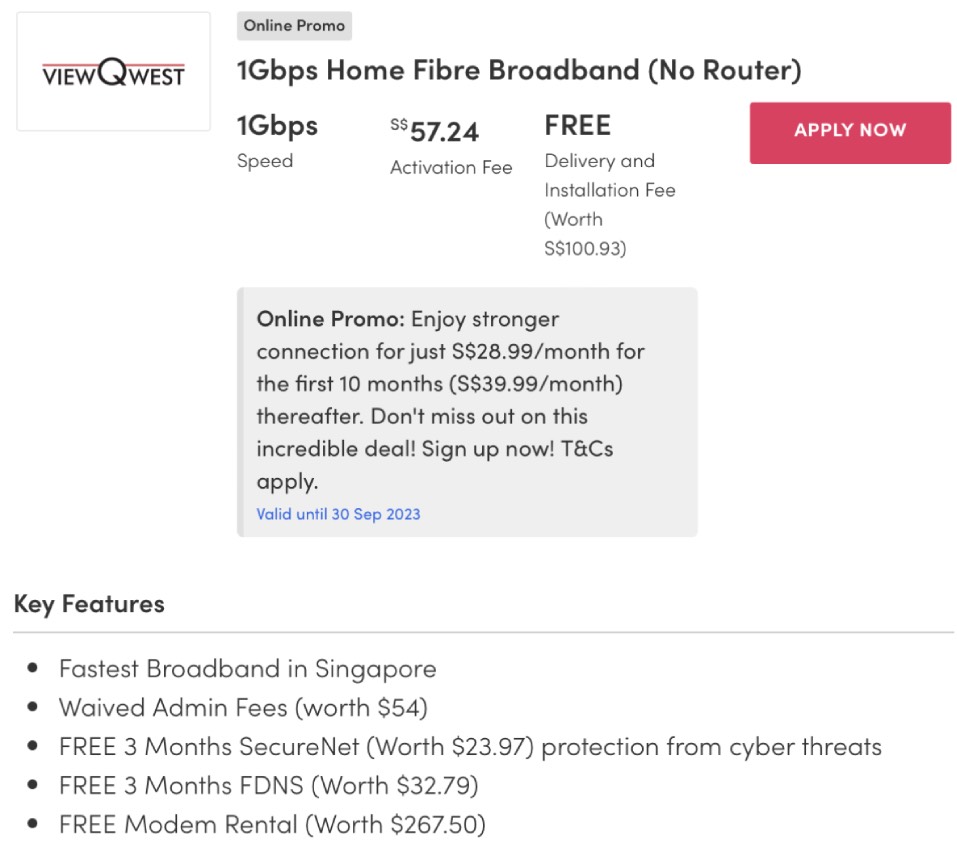
Task: Click the FREE delivery heading
Action: click(577, 126)
